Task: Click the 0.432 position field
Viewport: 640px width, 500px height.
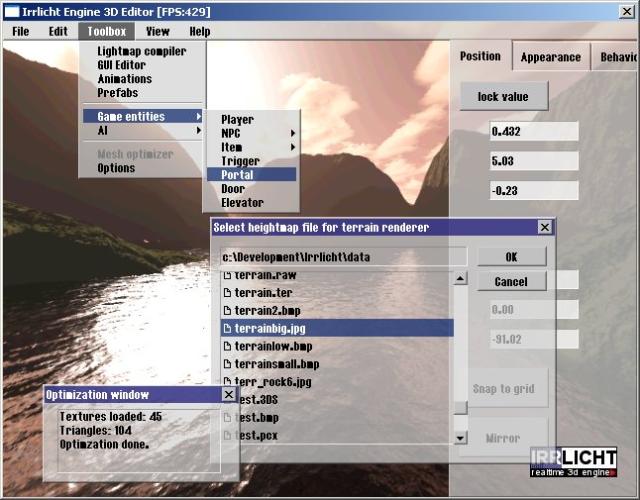Action: 534,131
